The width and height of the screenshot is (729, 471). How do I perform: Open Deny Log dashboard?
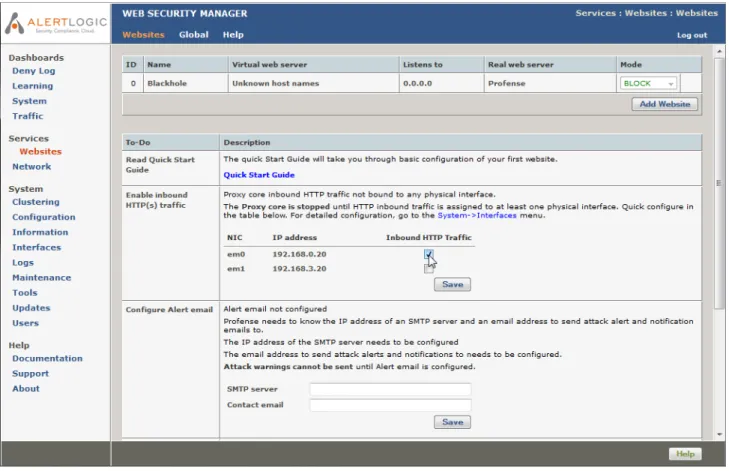point(33,71)
